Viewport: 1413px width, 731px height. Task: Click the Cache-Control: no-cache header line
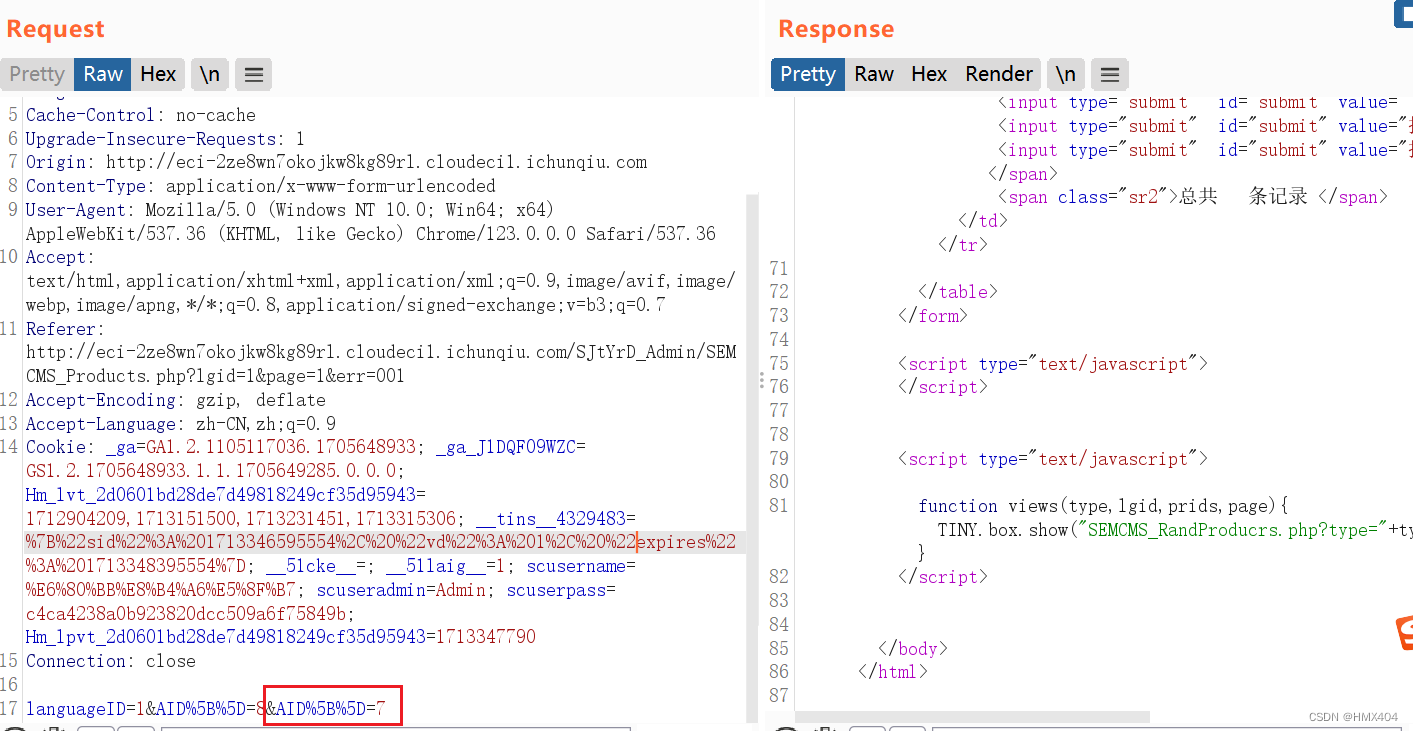[141, 115]
